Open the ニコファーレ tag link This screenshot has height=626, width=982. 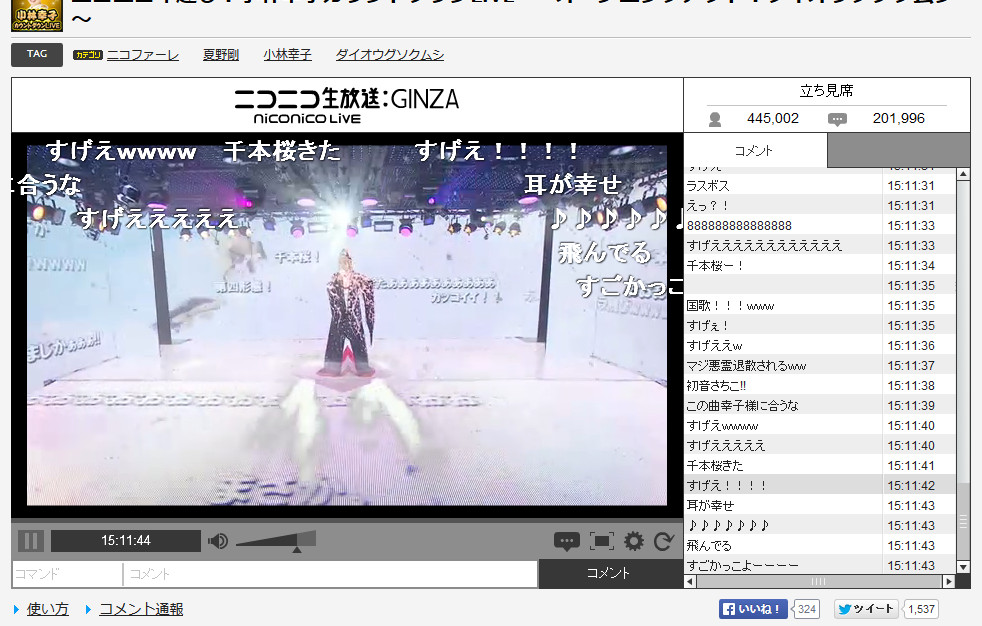143,55
